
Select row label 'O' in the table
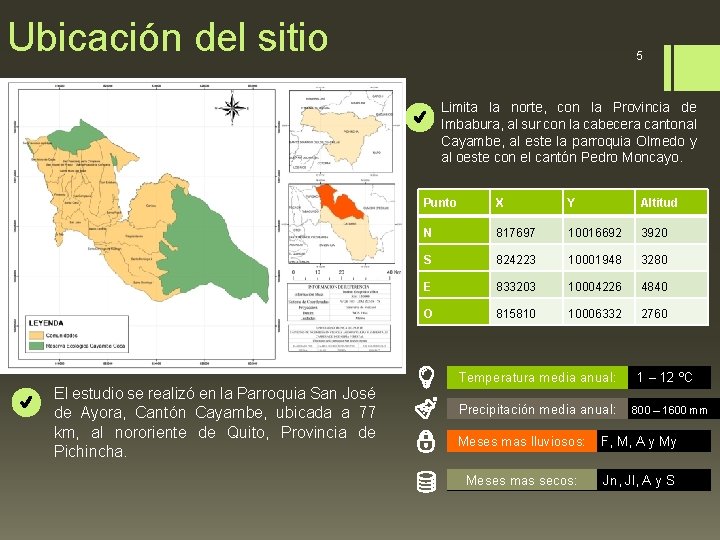click(x=453, y=313)
